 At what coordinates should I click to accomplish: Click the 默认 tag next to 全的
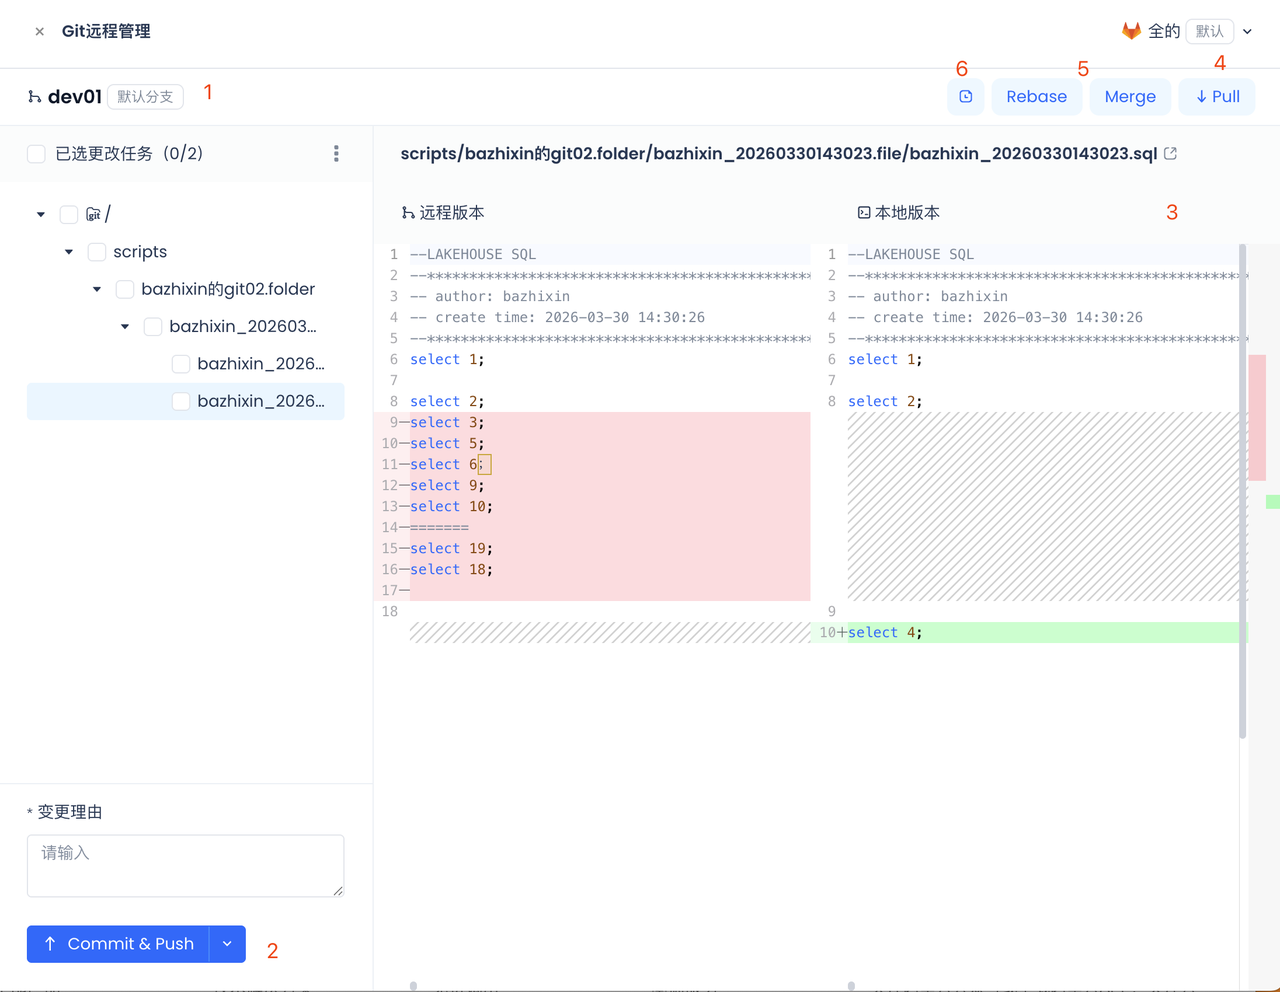1209,31
